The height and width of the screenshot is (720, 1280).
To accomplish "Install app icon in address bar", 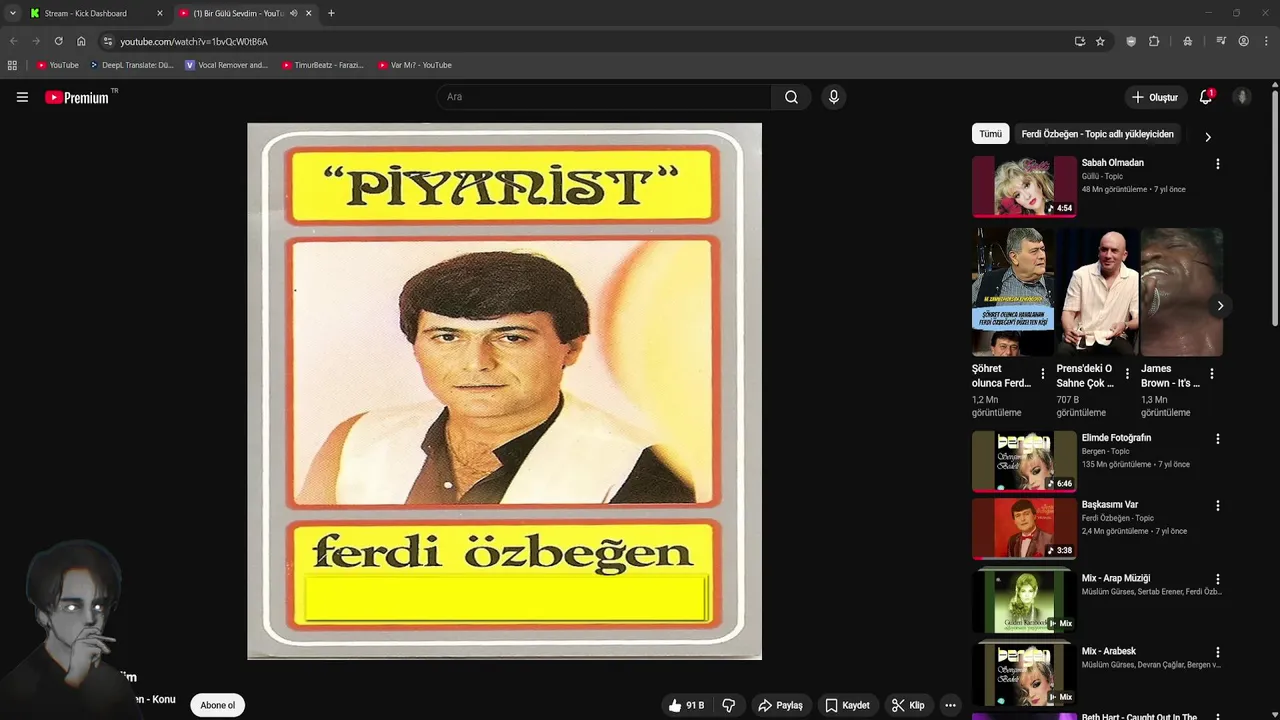I will 1080,41.
